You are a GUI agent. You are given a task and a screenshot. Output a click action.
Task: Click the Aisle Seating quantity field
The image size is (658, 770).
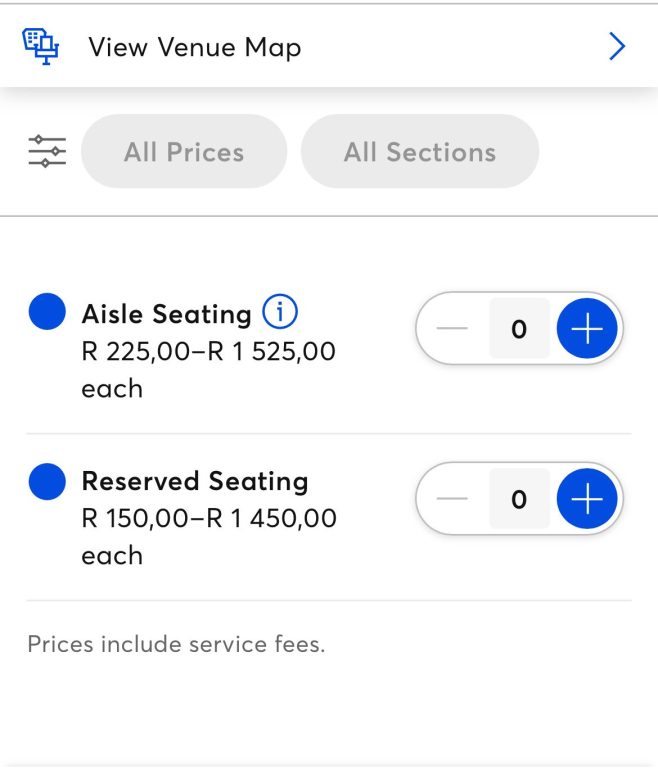pos(519,329)
